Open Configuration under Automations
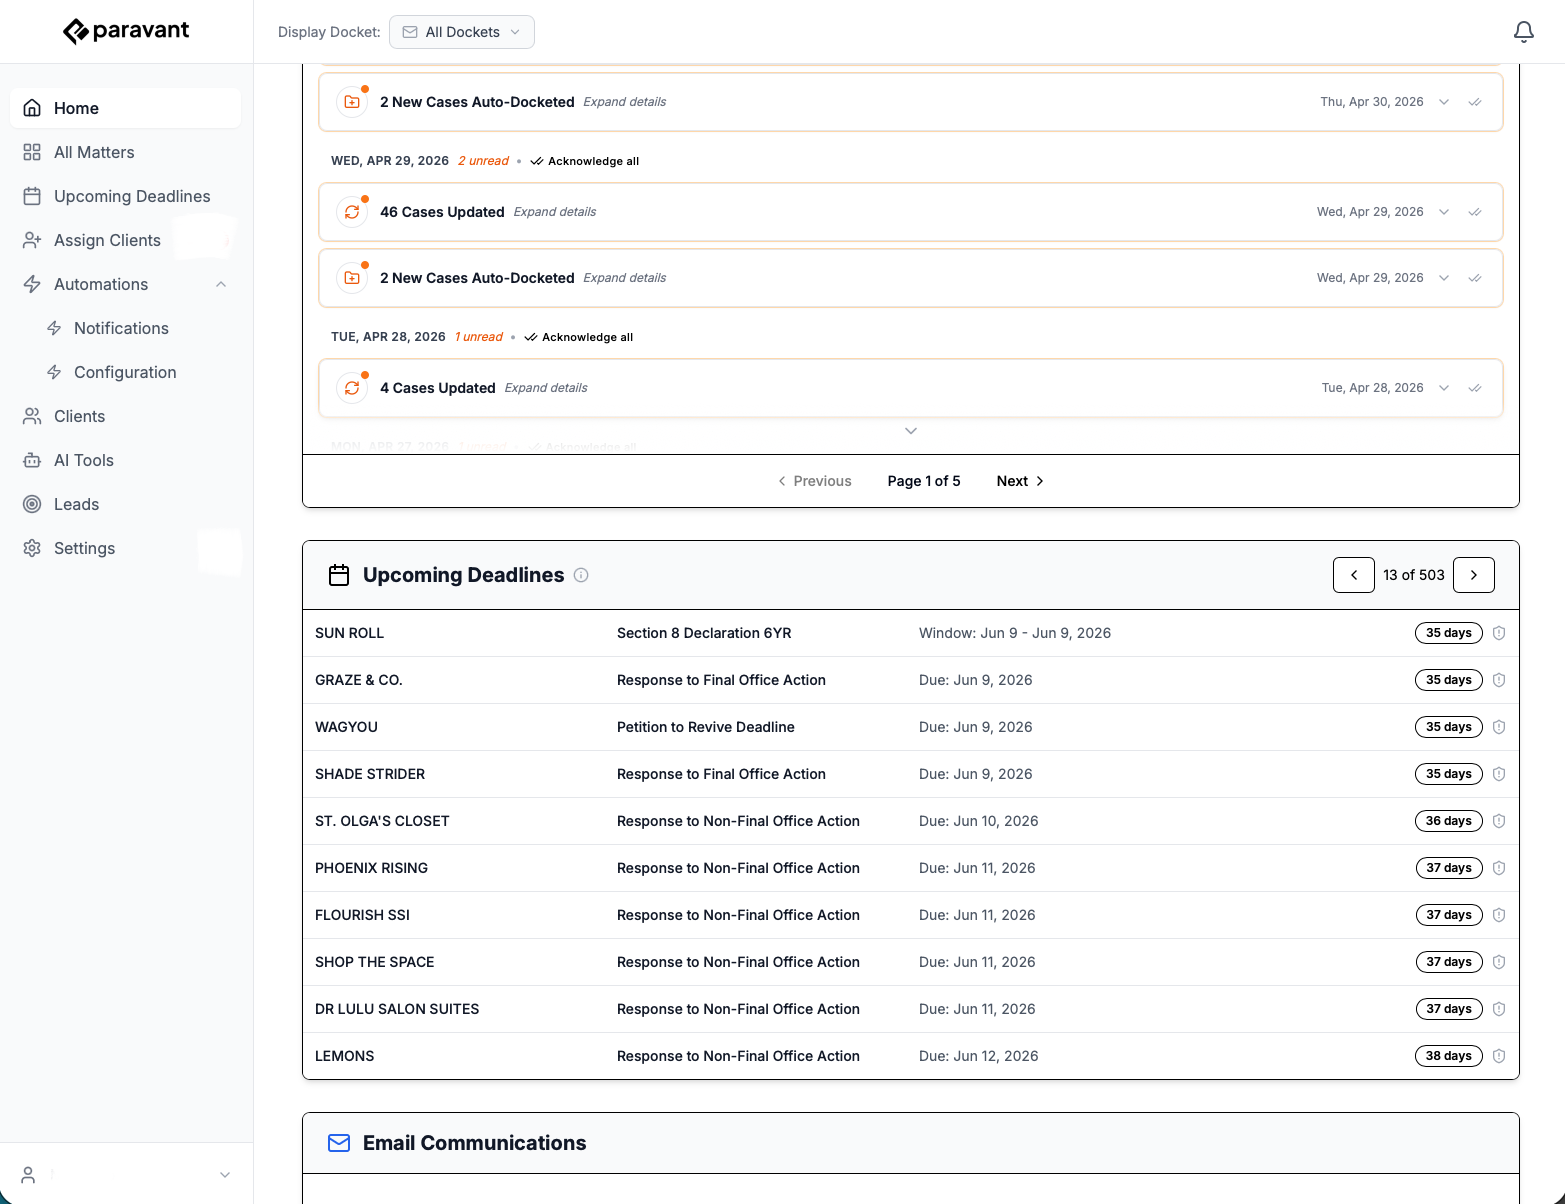The image size is (1565, 1204). [x=125, y=372]
